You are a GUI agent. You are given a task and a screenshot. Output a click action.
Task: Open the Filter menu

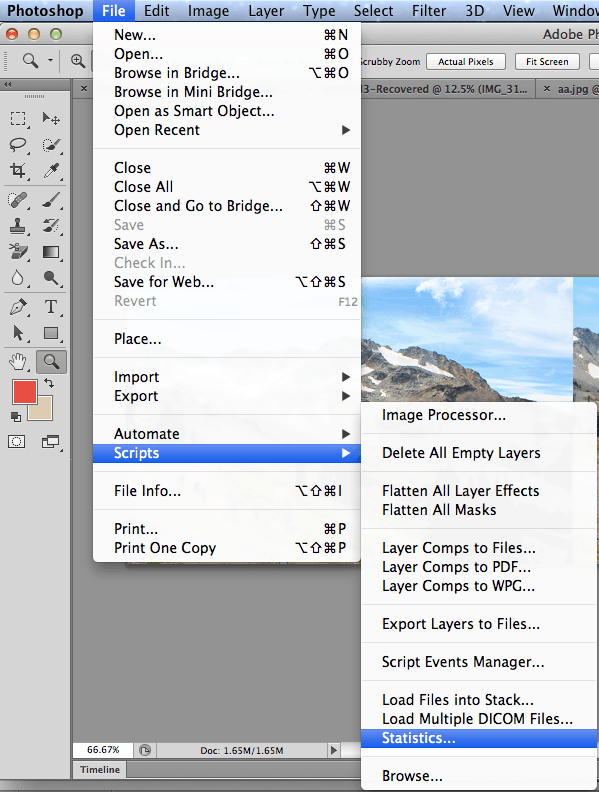429,11
